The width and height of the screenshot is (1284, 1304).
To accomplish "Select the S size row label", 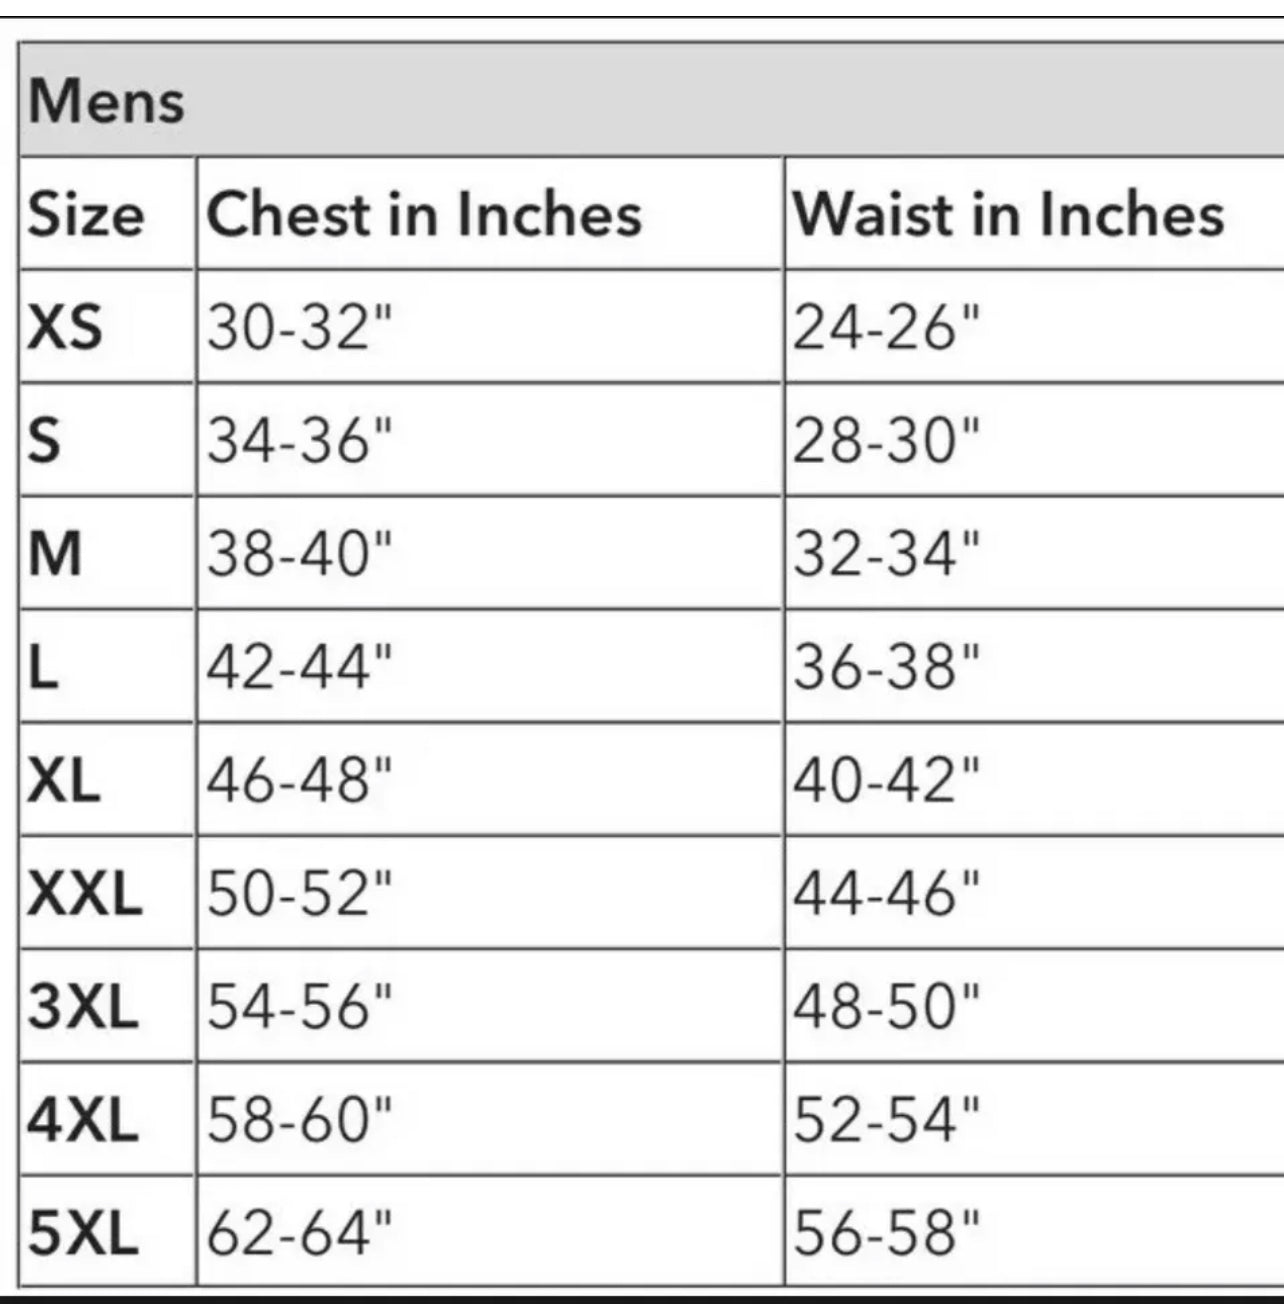I will [45, 440].
